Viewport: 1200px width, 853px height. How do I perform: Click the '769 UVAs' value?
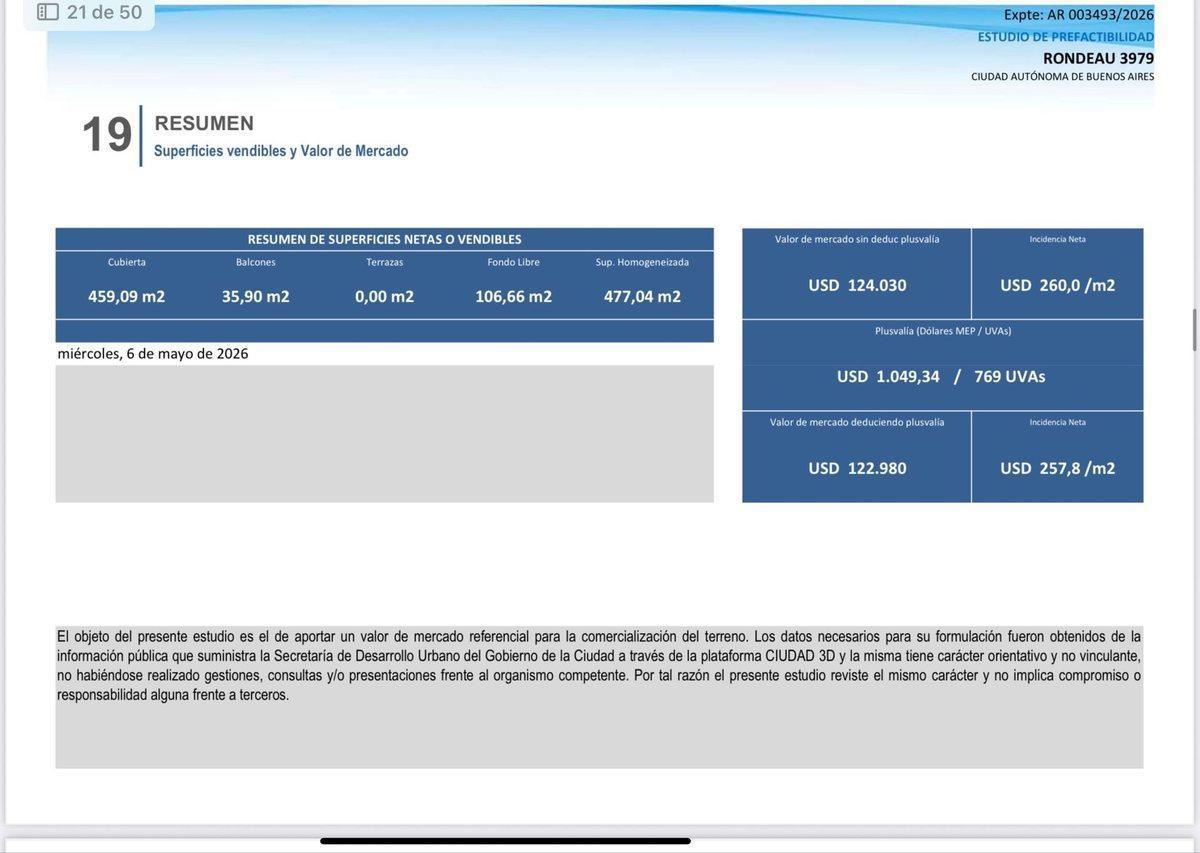[1010, 377]
